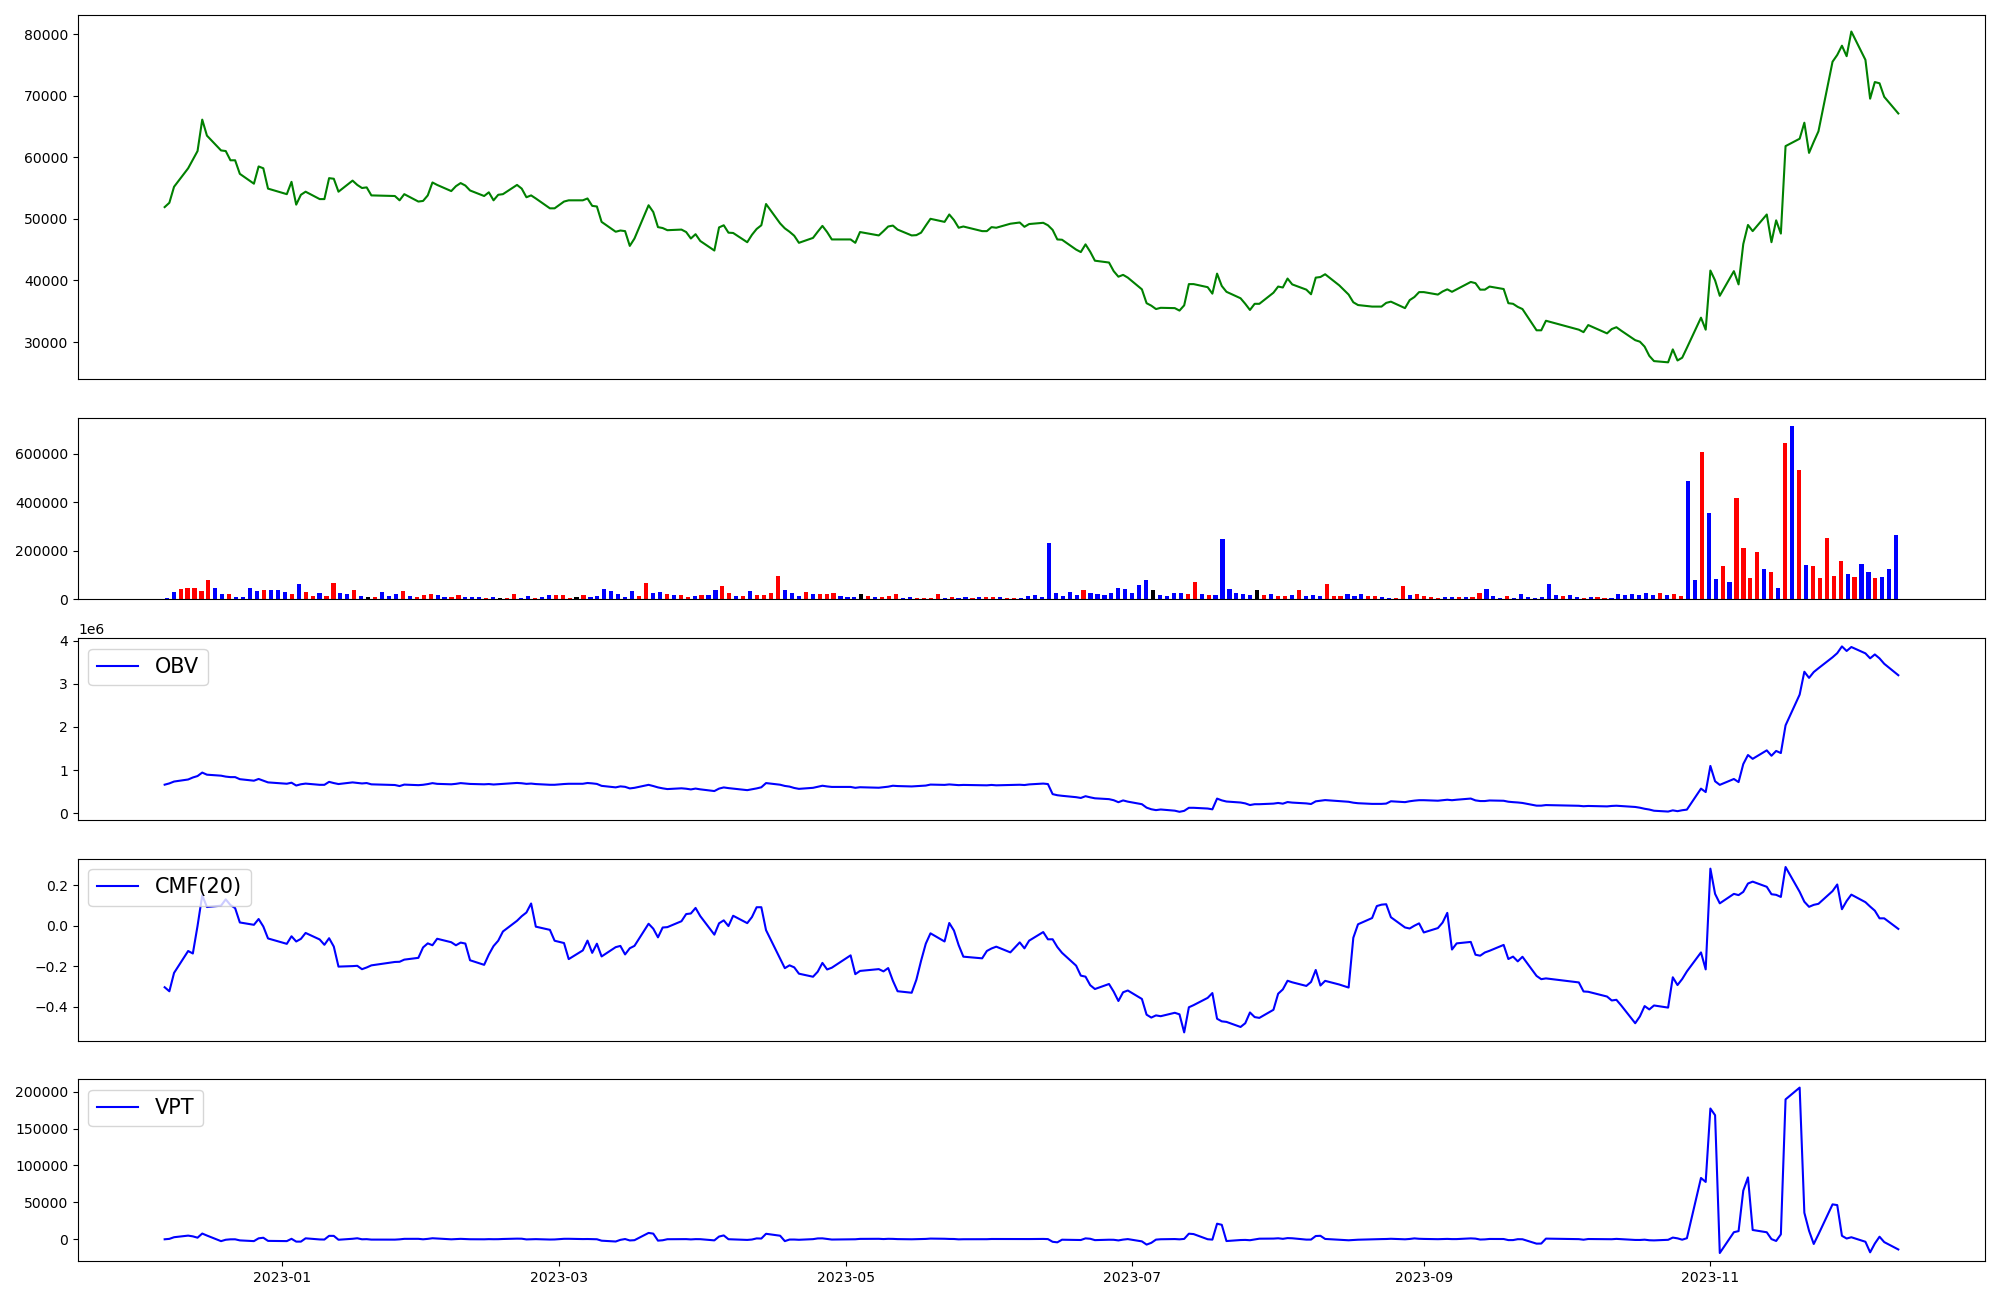
Task: Click the −0.4 tick on CMF axis
Action: tap(50, 1007)
